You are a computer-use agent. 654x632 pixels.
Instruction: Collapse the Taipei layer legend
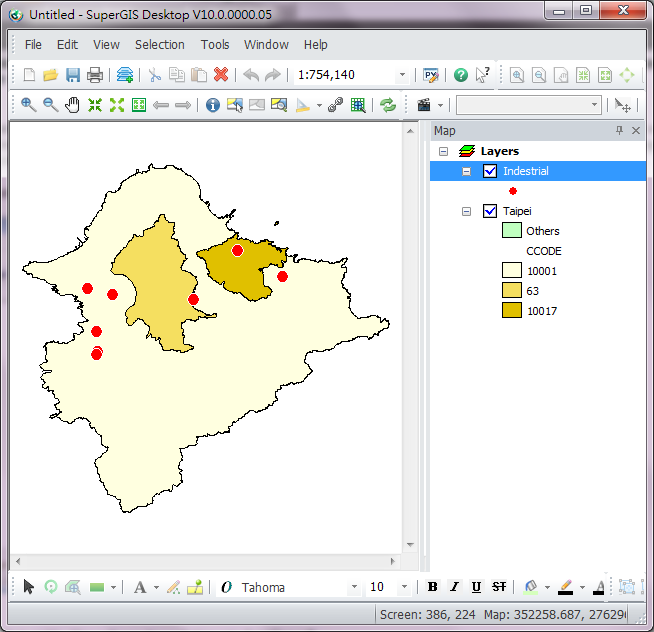click(x=466, y=211)
